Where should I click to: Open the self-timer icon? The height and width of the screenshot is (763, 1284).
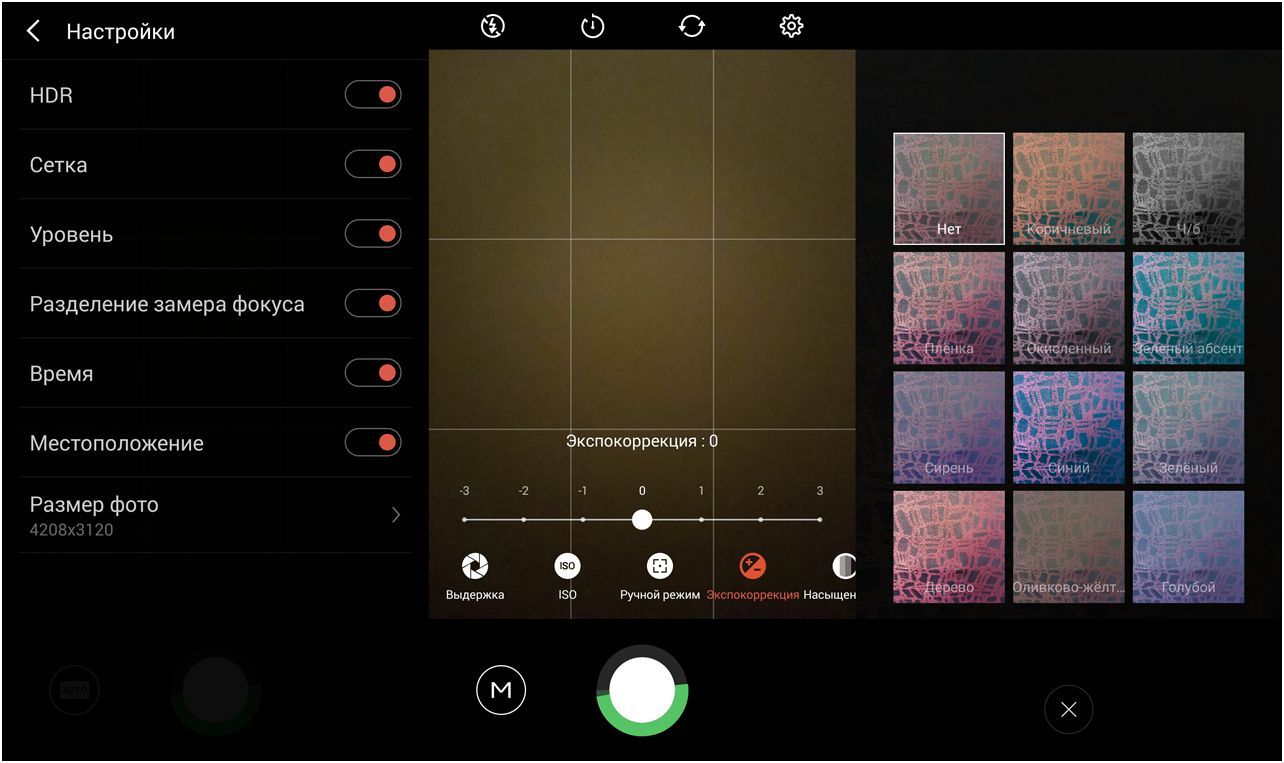click(x=592, y=26)
